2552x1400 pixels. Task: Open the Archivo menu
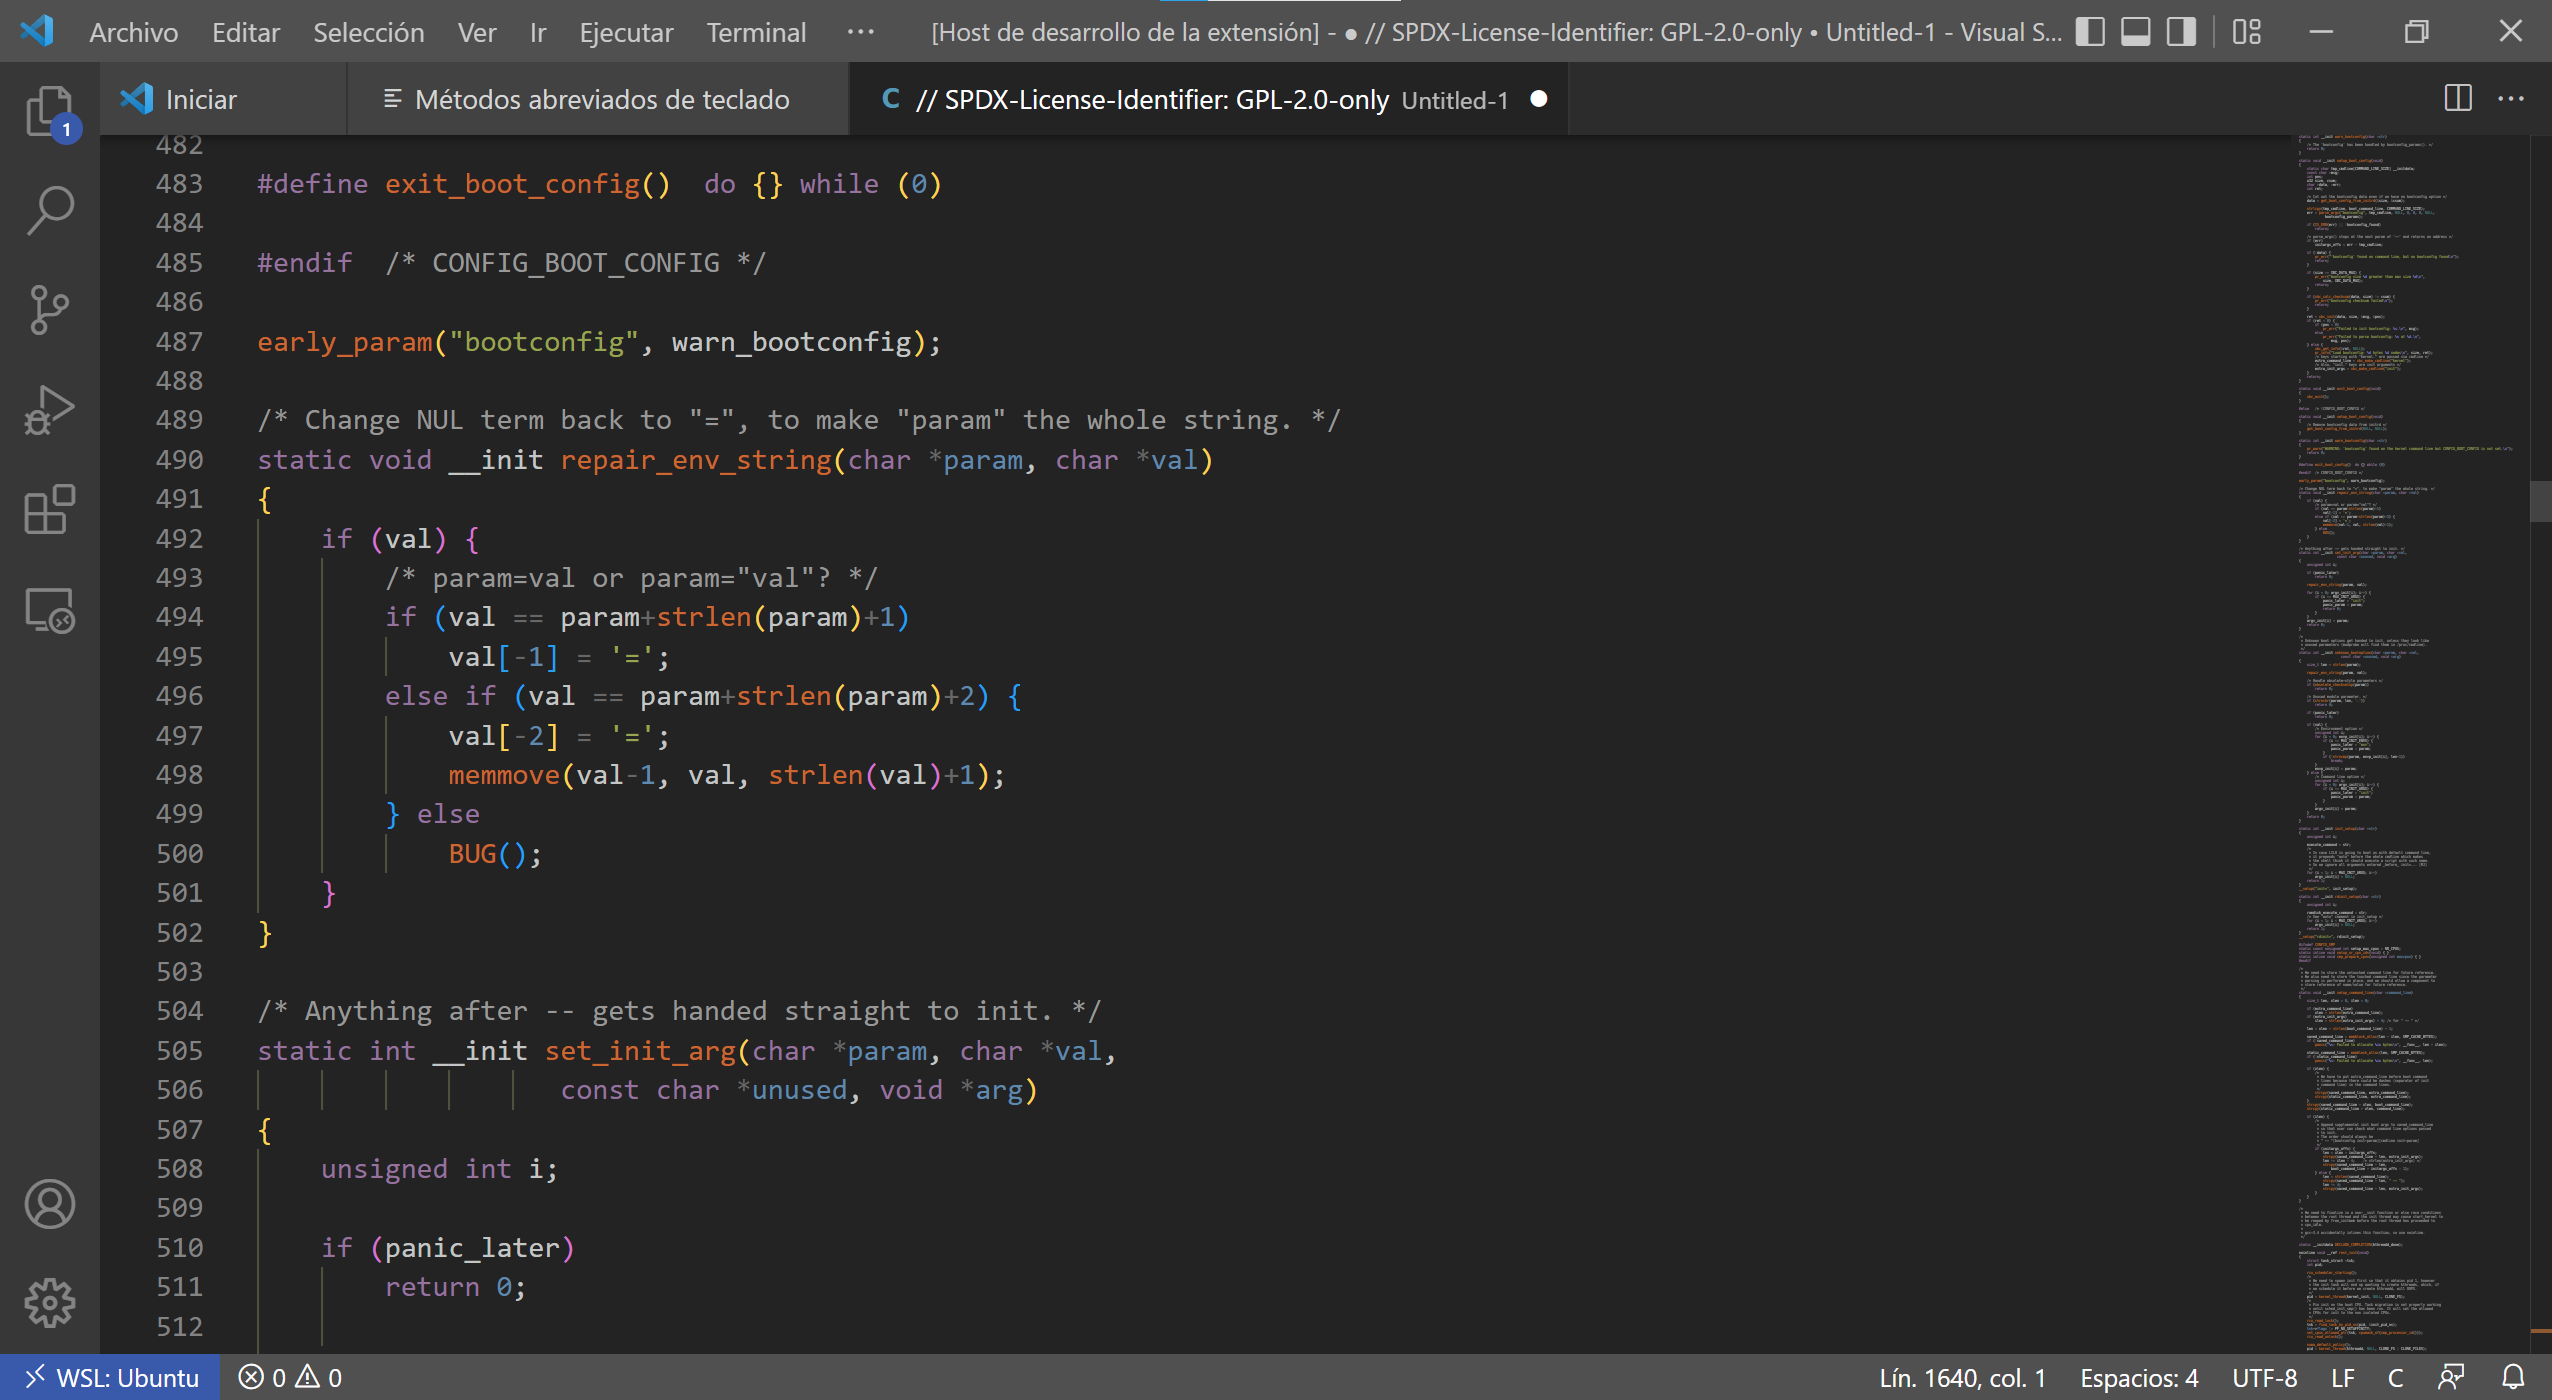coord(134,32)
